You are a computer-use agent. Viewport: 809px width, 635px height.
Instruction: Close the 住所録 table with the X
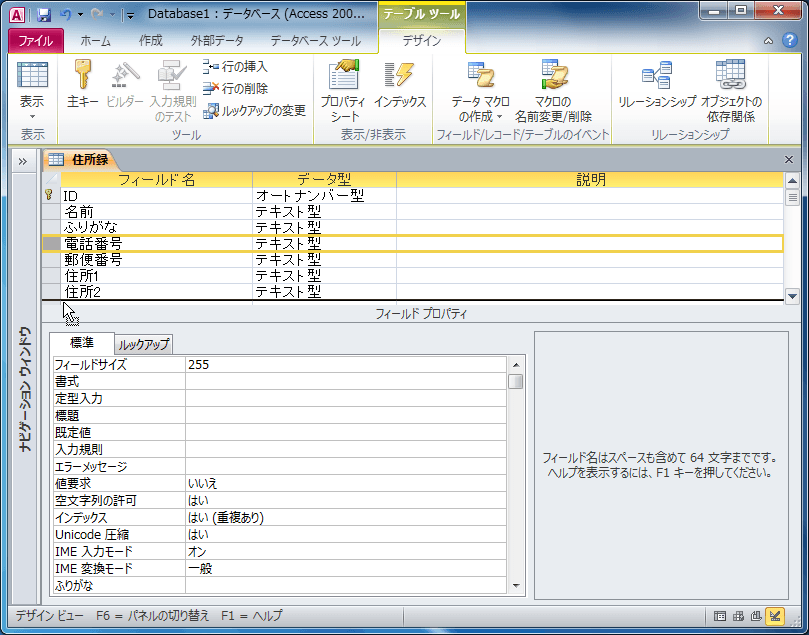coord(788,160)
